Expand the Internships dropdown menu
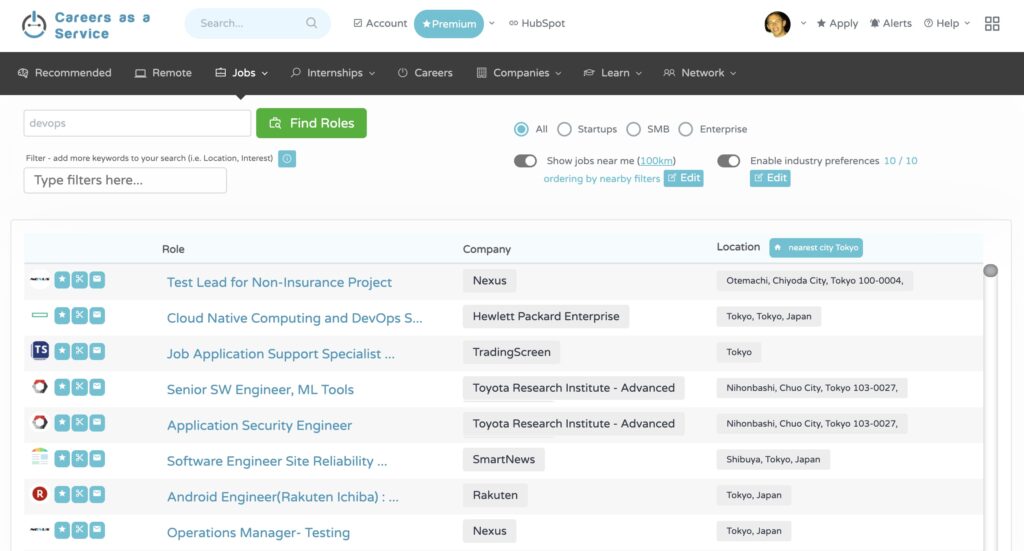The width and height of the screenshot is (1024, 551). 333,73
